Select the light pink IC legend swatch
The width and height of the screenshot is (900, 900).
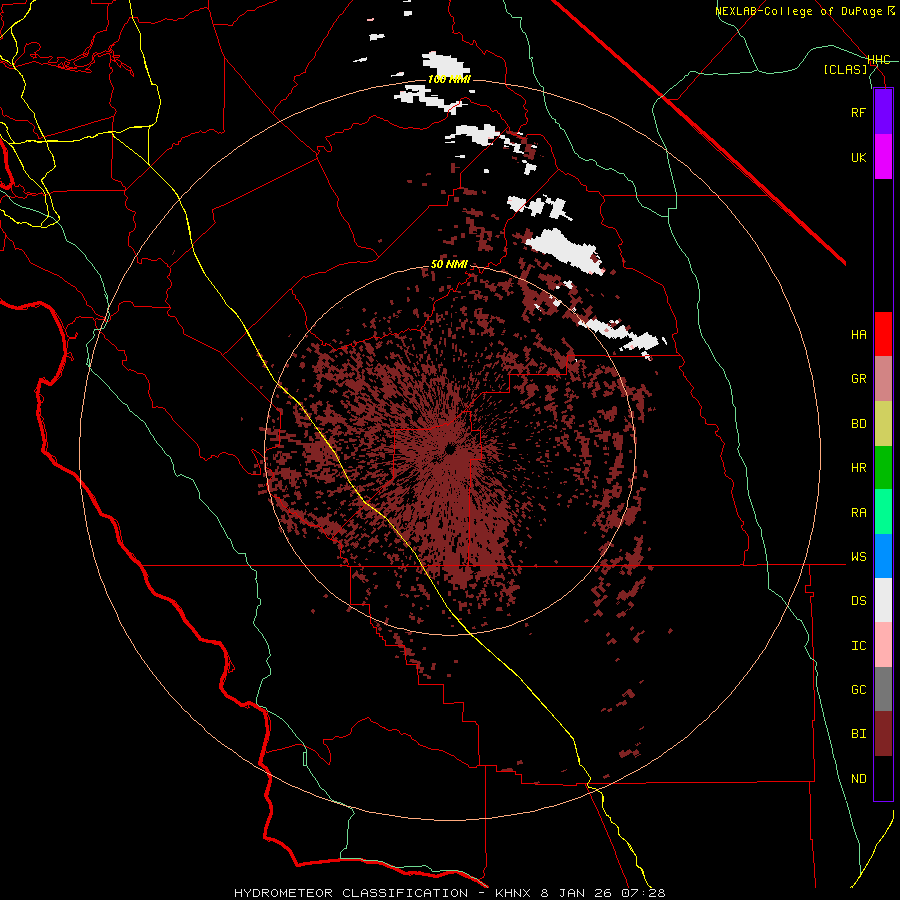pyautogui.click(x=883, y=645)
